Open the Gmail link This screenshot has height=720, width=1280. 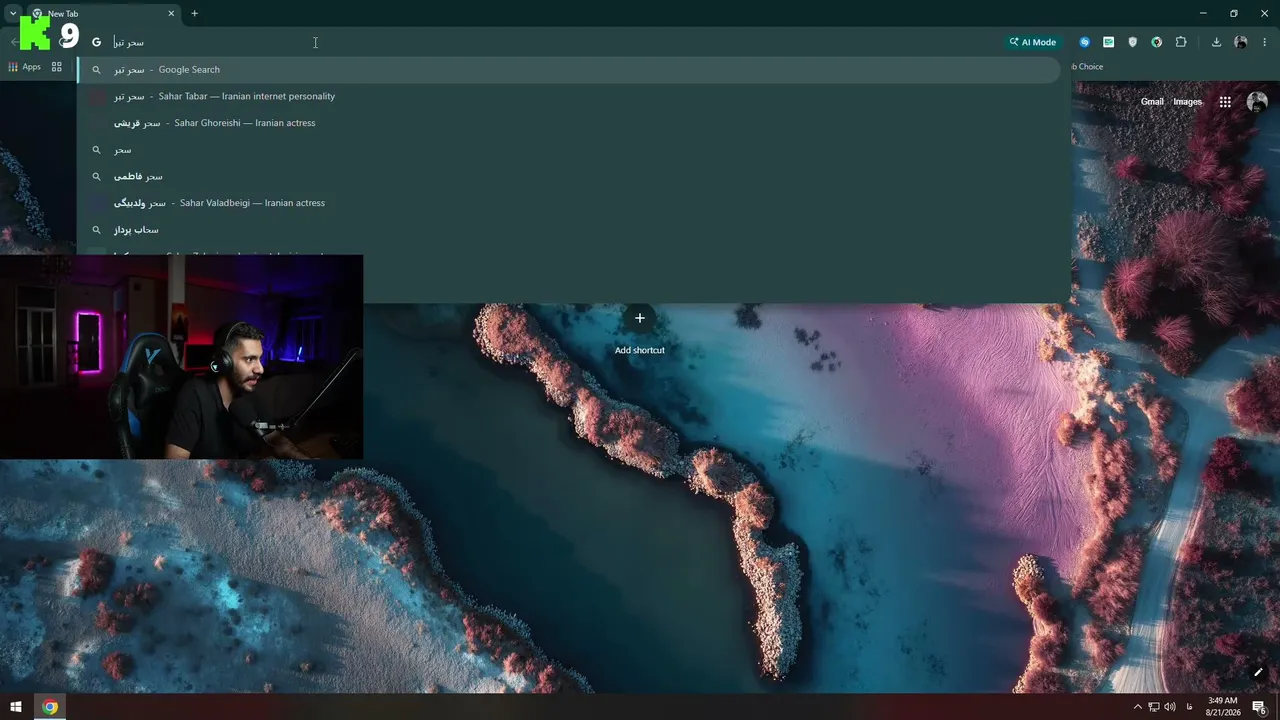click(x=1152, y=102)
